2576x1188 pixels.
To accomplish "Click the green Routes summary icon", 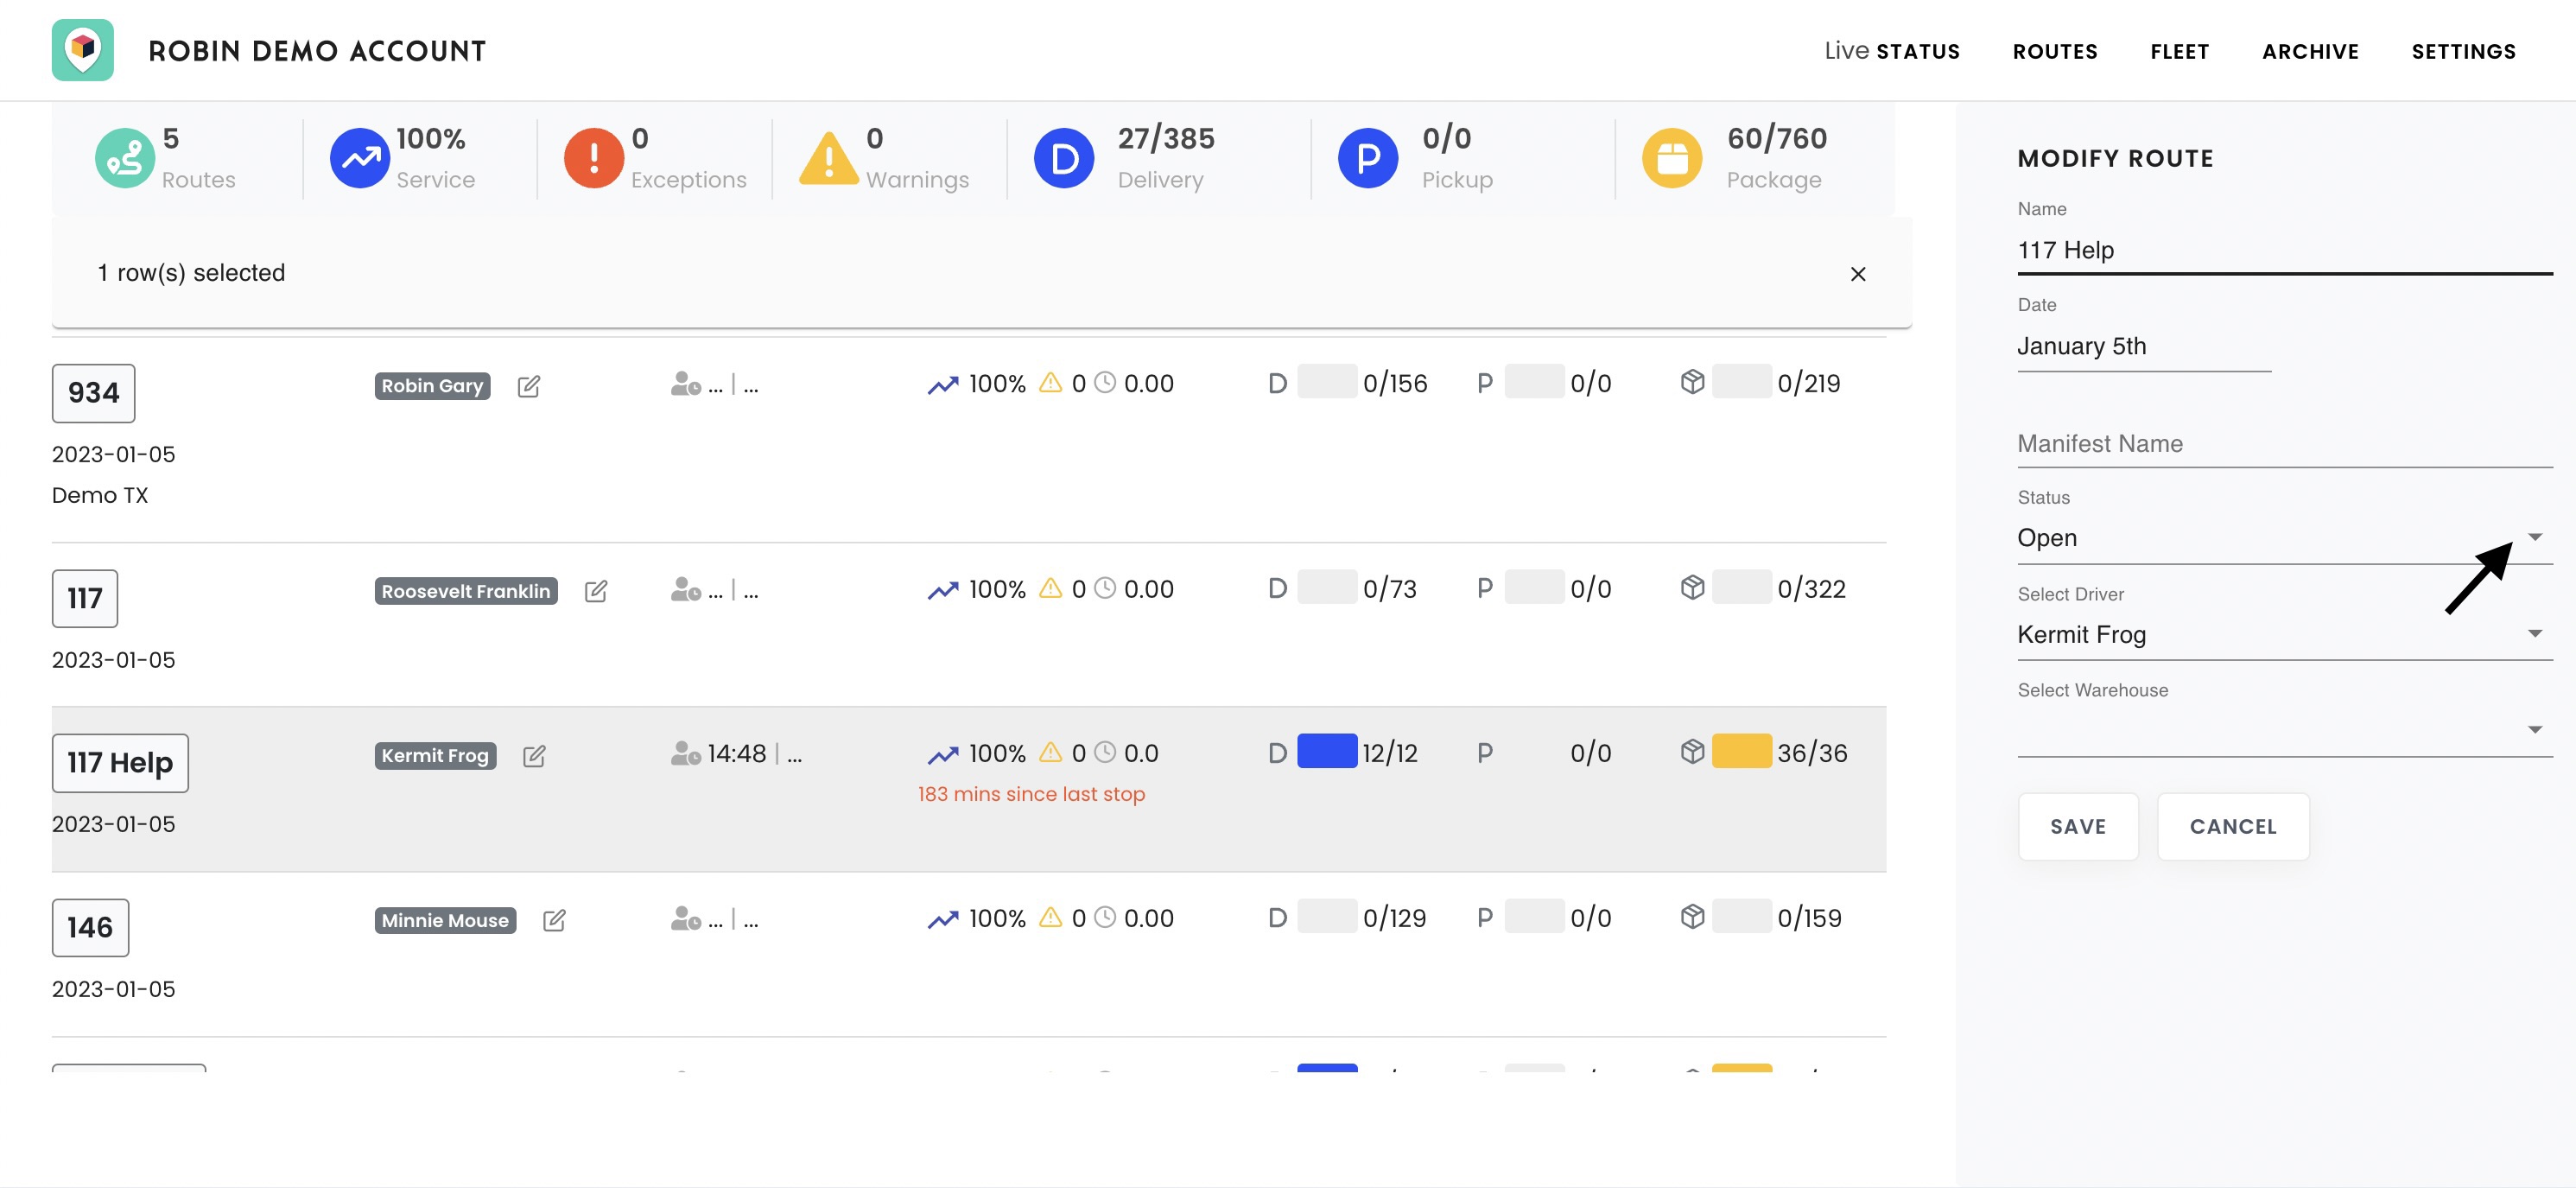I will pyautogui.click(x=125, y=158).
